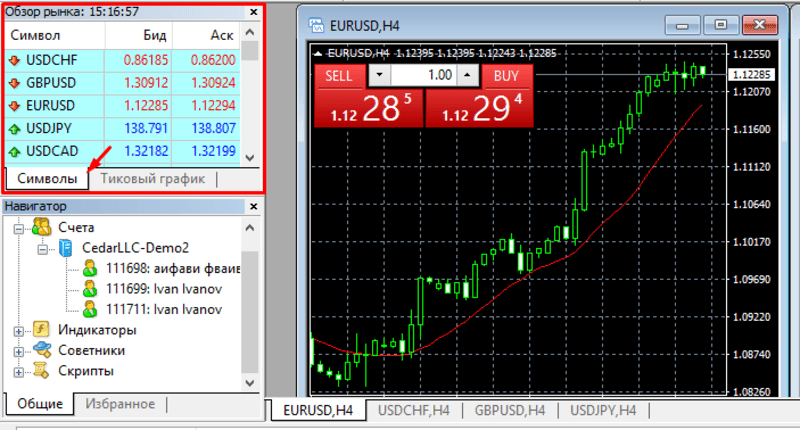Select the EURUSD,H4 chart tab

[x=318, y=410]
